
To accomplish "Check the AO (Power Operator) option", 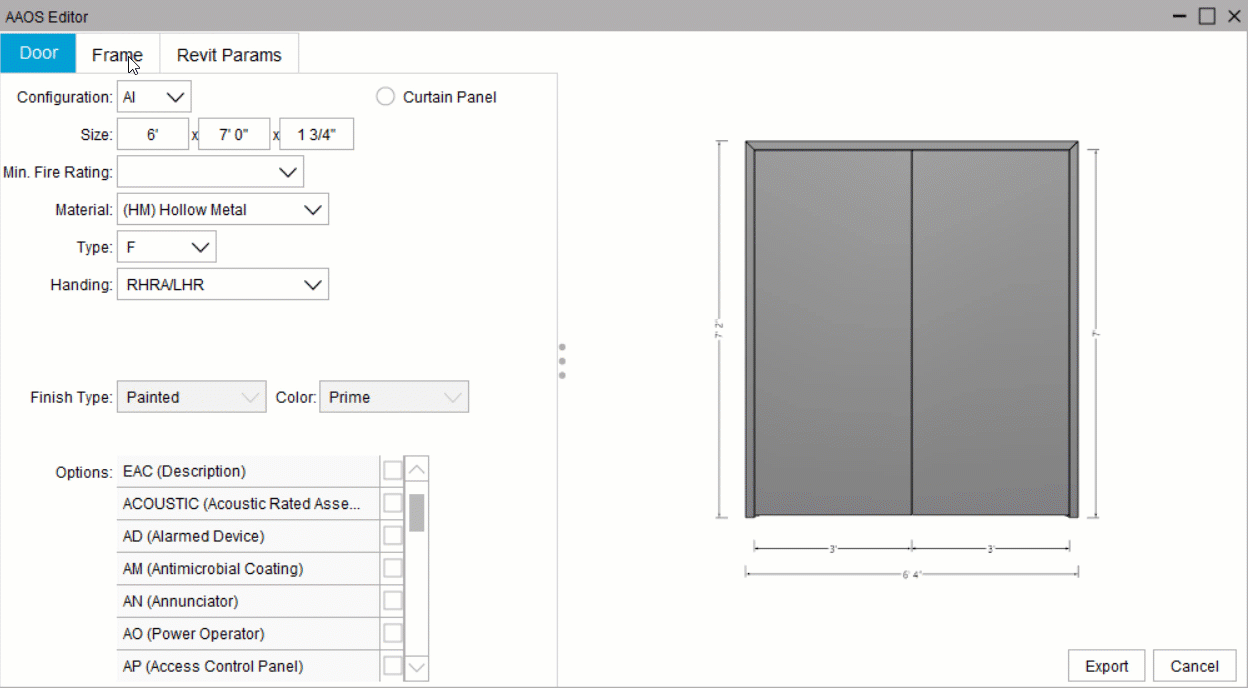I will (x=392, y=633).
